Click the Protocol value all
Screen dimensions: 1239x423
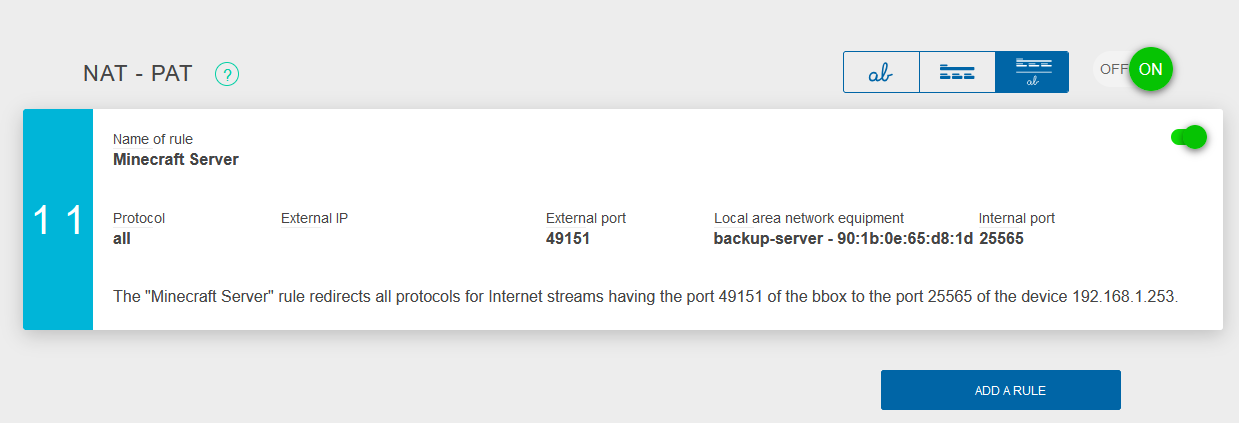coord(122,239)
